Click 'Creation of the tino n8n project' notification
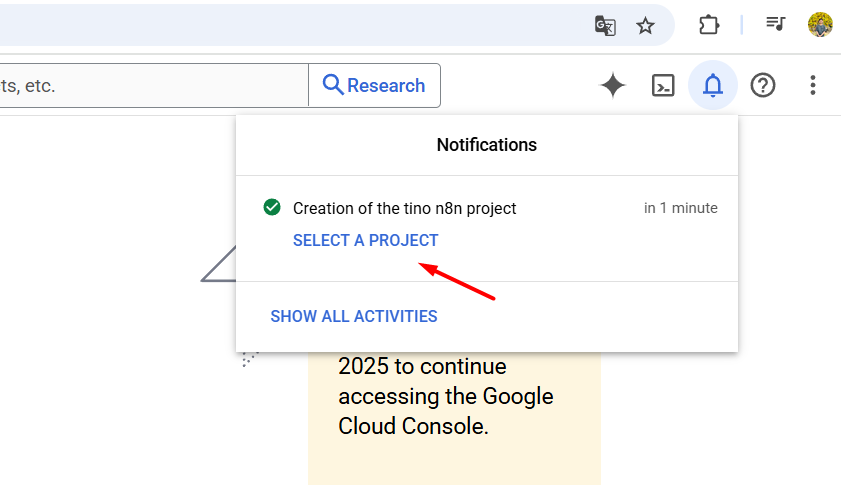 point(404,208)
